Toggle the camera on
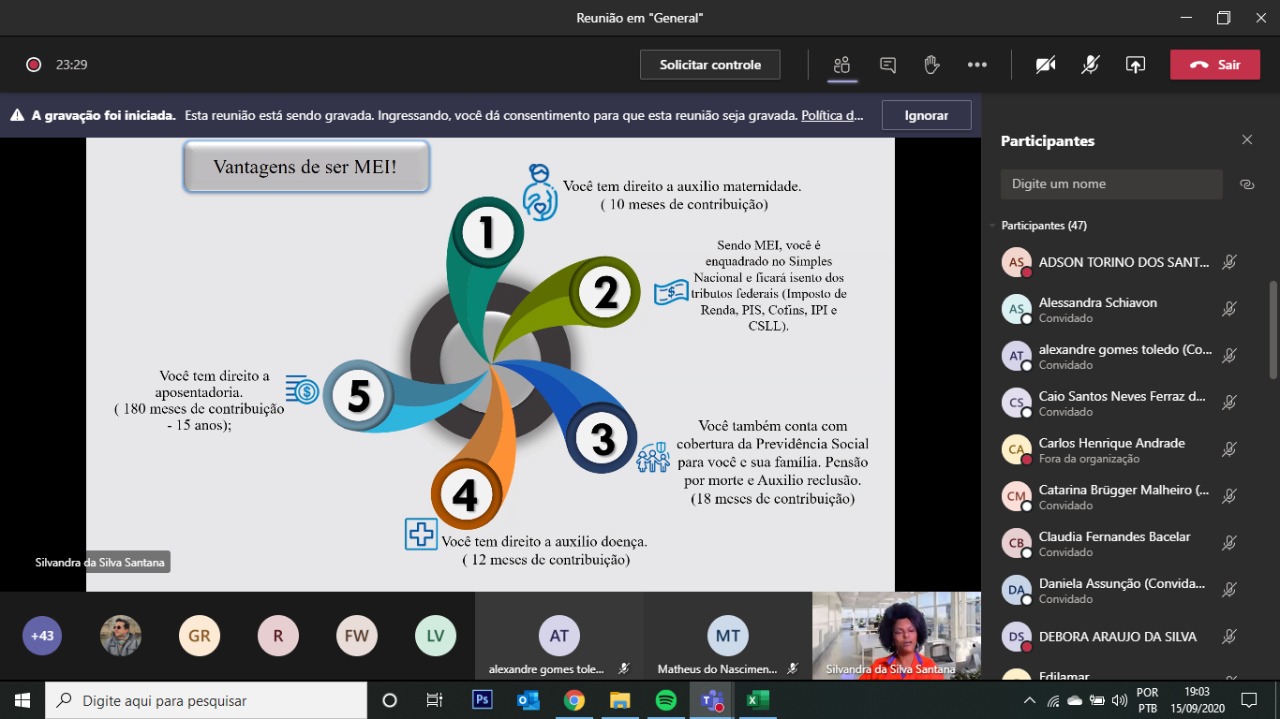Image resolution: width=1280 pixels, height=719 pixels. click(1045, 65)
